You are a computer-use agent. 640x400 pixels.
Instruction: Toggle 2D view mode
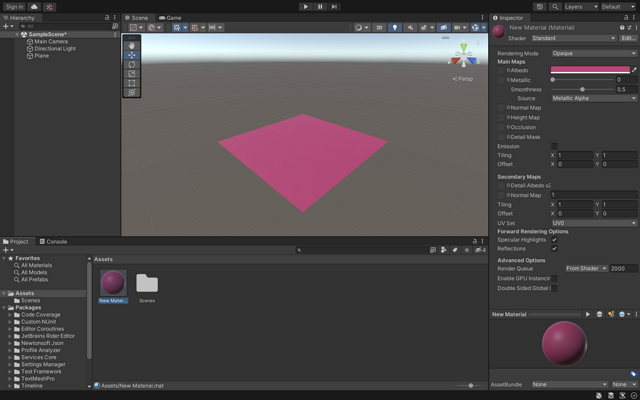click(379, 27)
